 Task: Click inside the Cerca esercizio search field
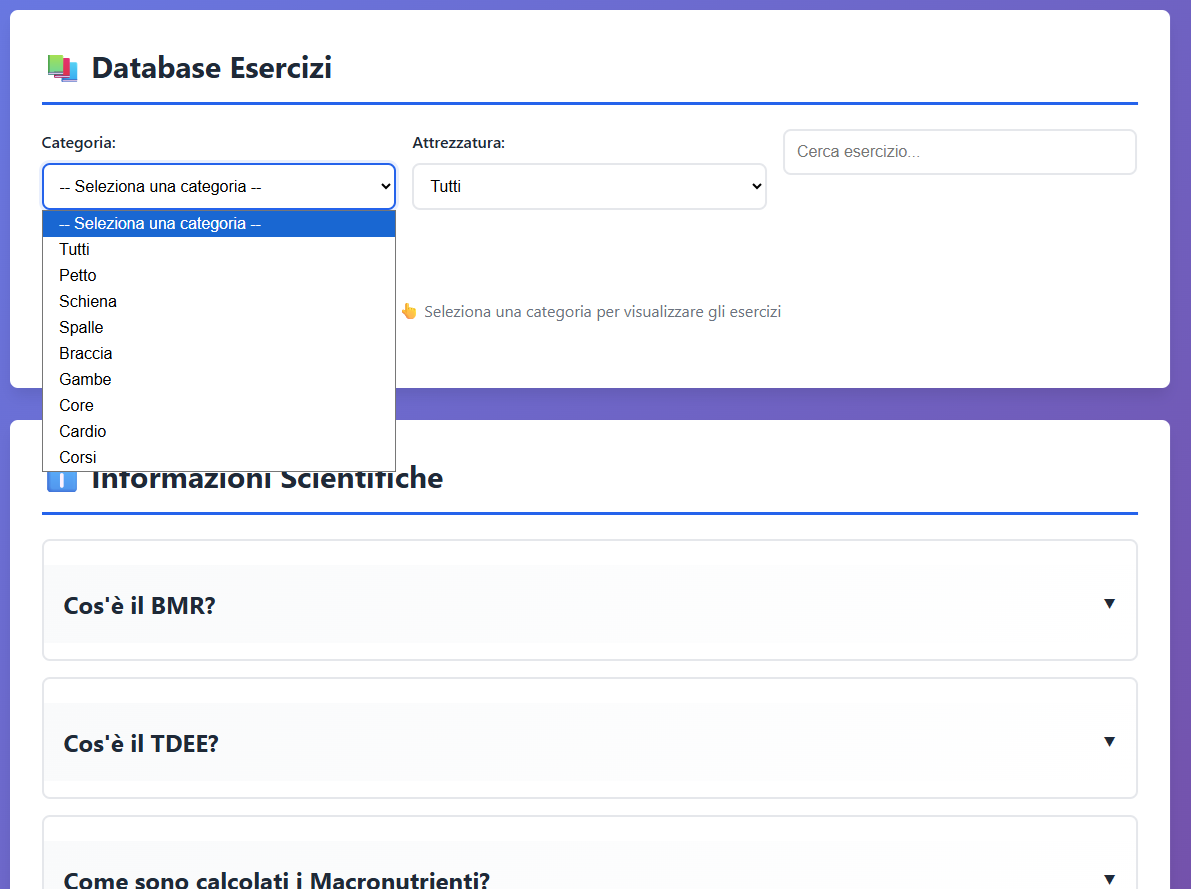959,151
